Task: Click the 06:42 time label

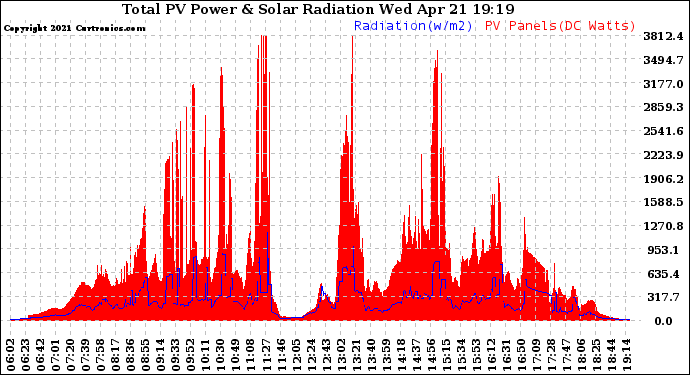Action: [x=40, y=354]
